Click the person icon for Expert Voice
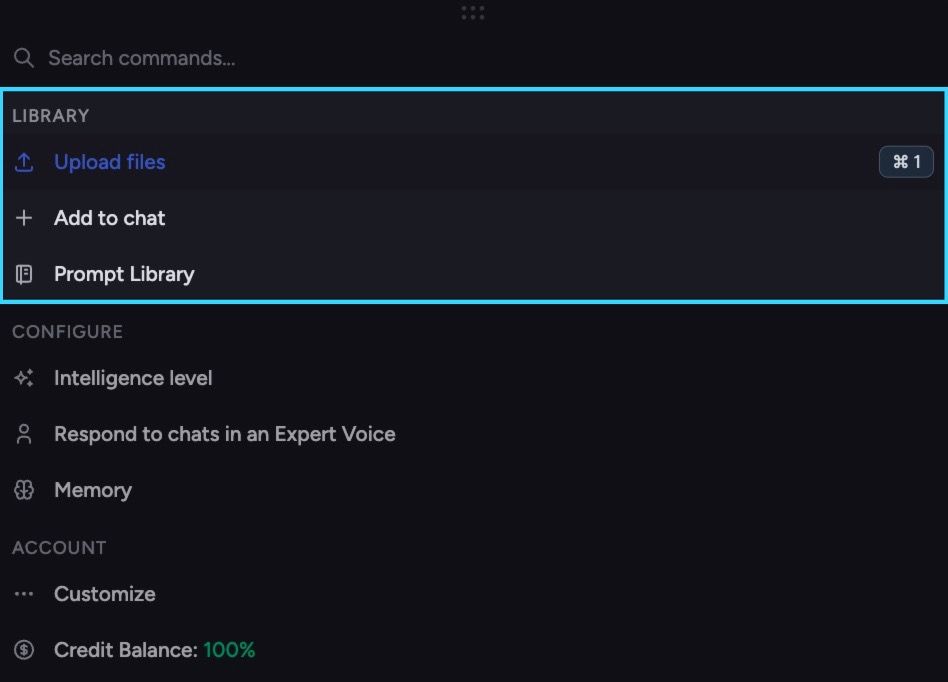 [x=24, y=434]
